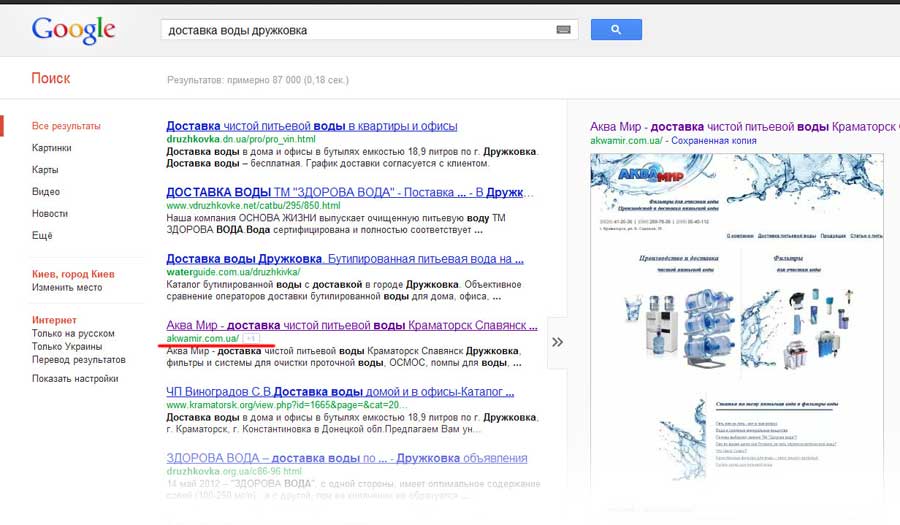This screenshot has height=525, width=900.
Task: Click the akwamir.com.ua URL in the preview pane
Action: (626, 141)
